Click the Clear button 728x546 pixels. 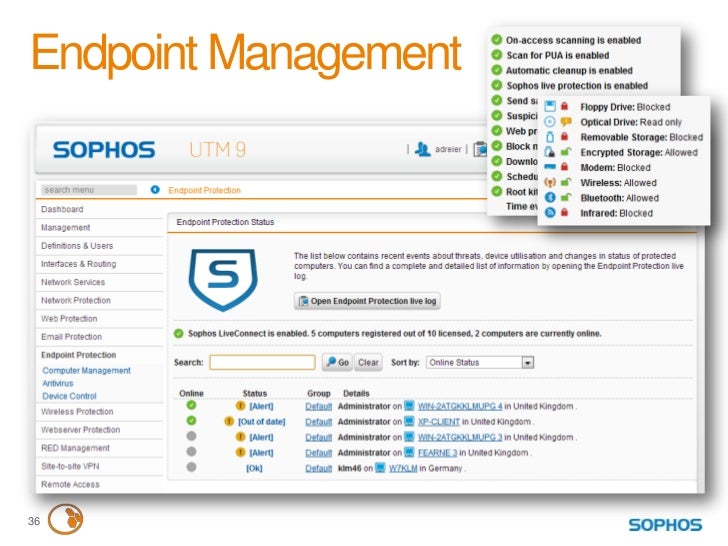(368, 362)
